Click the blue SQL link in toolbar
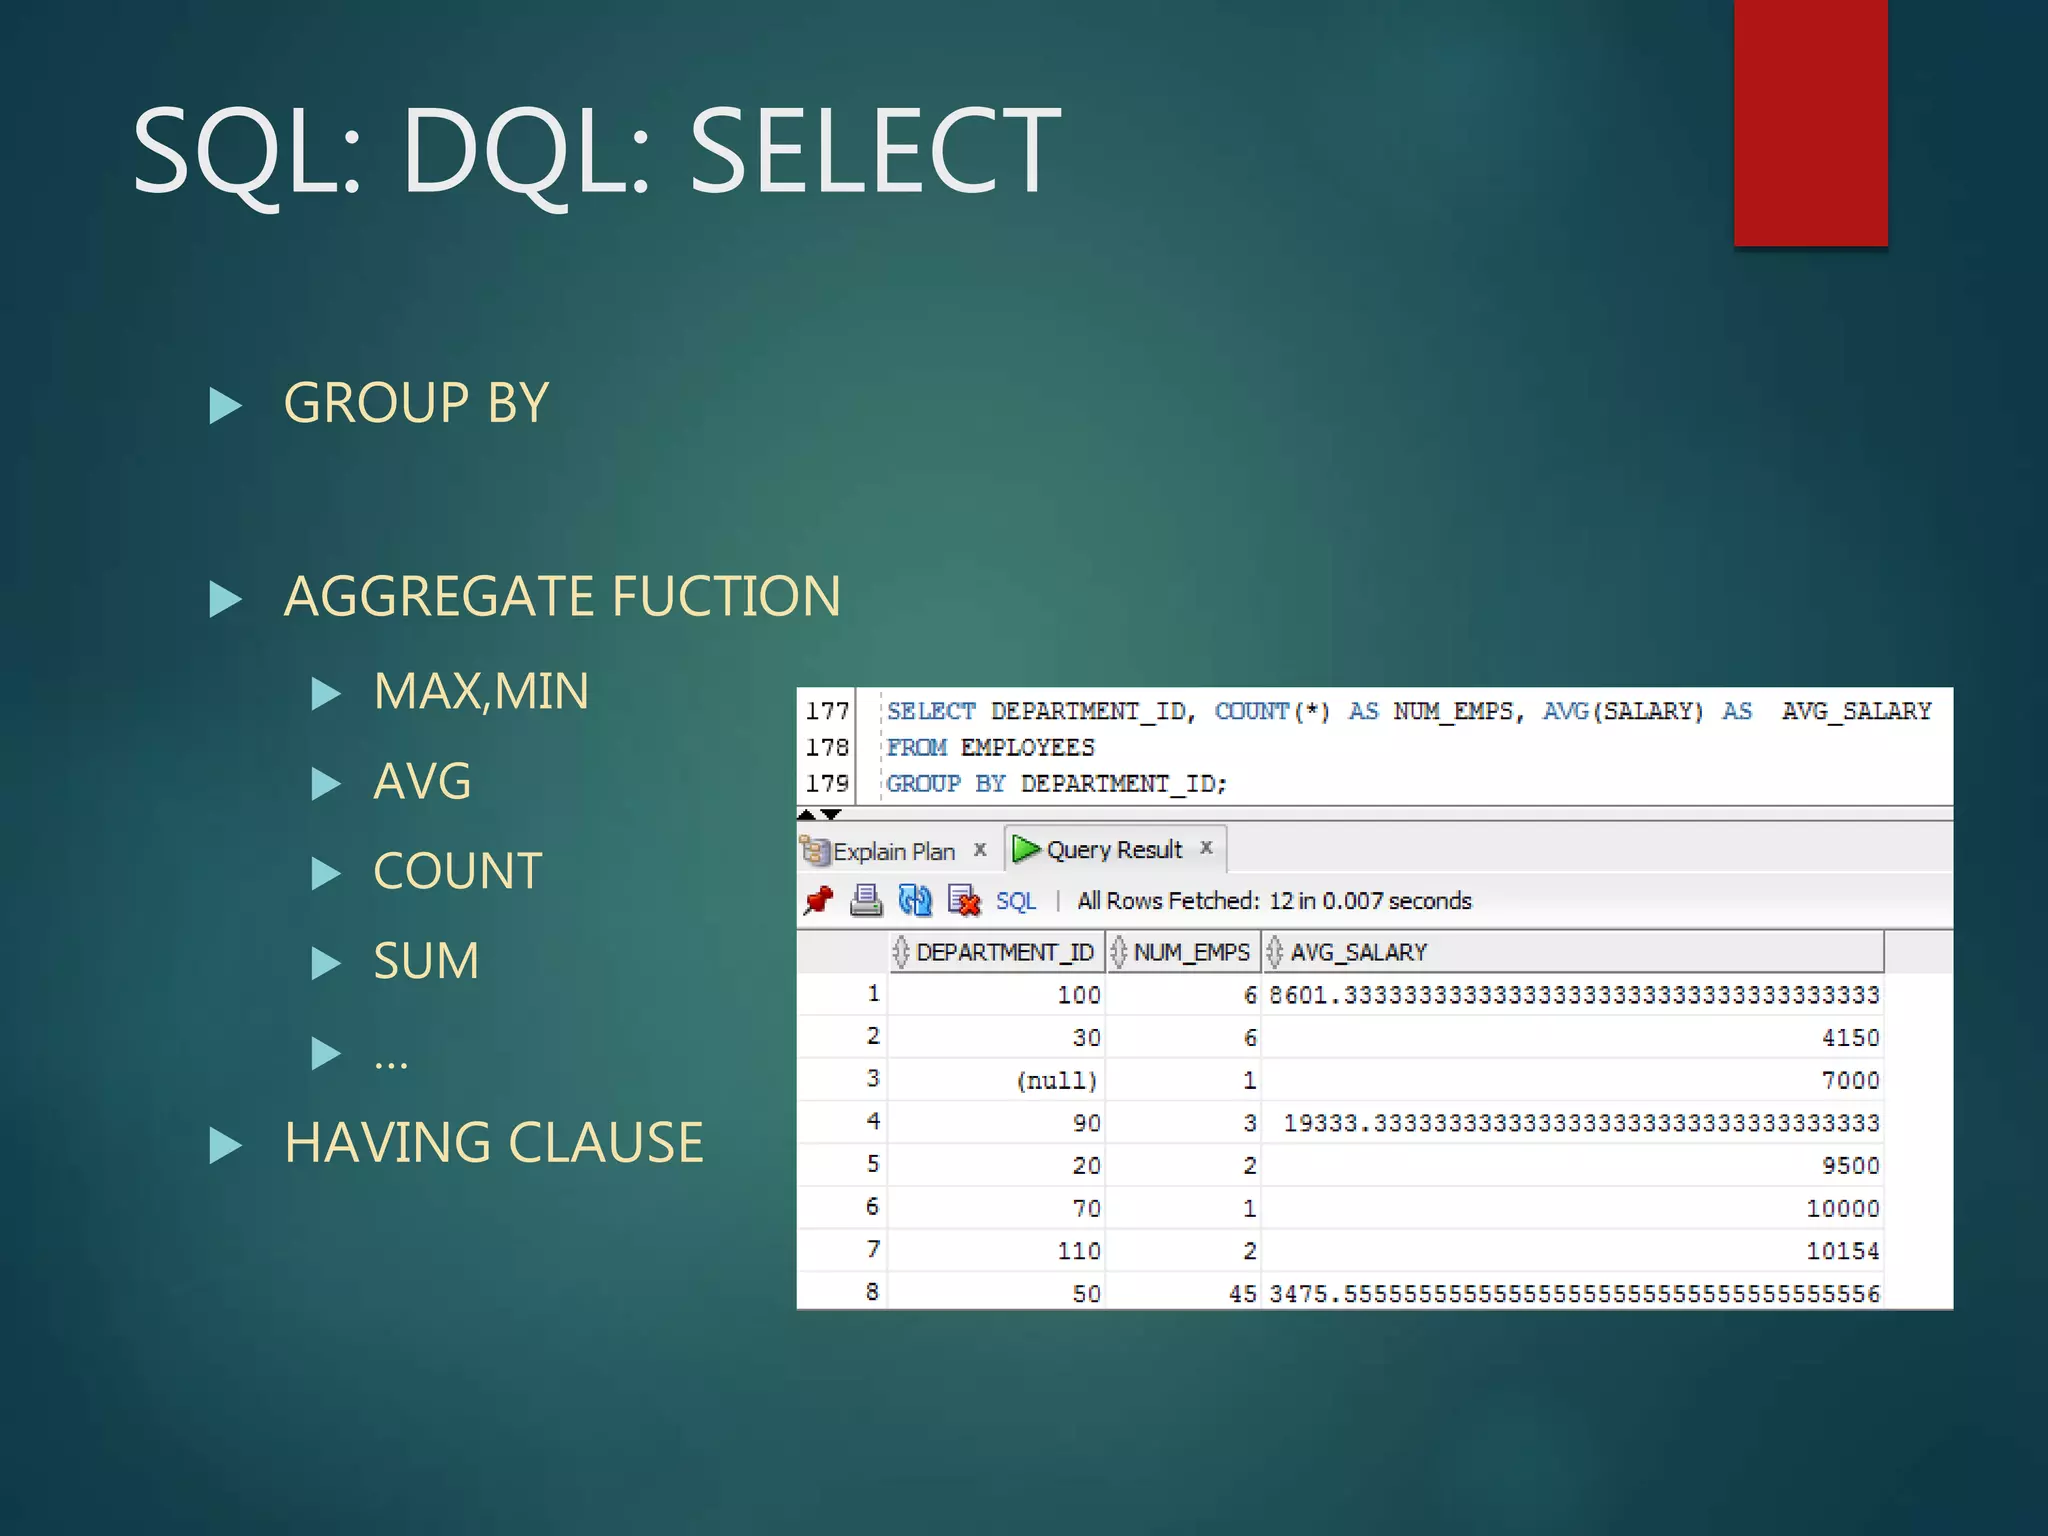The image size is (2048, 1536). pyautogui.click(x=1015, y=901)
